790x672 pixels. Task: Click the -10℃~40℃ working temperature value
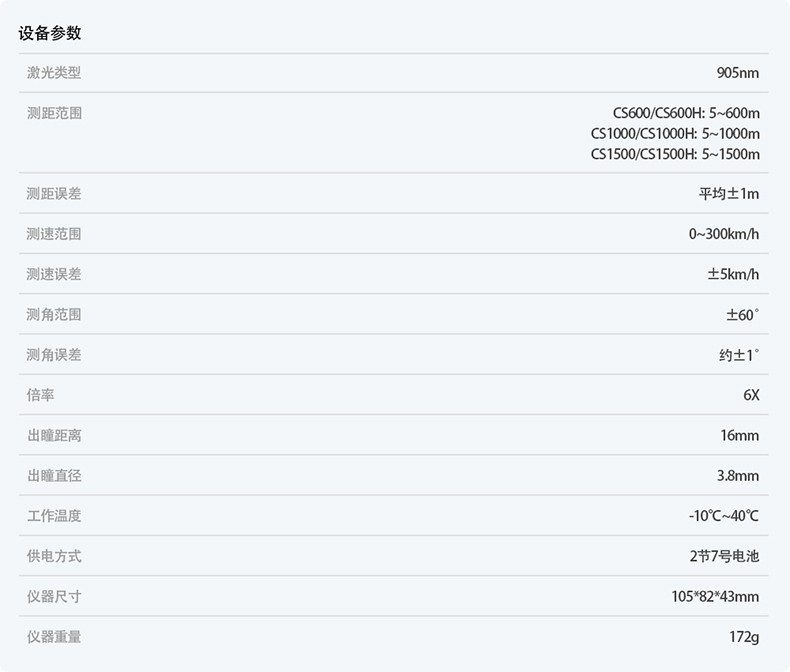coord(724,516)
